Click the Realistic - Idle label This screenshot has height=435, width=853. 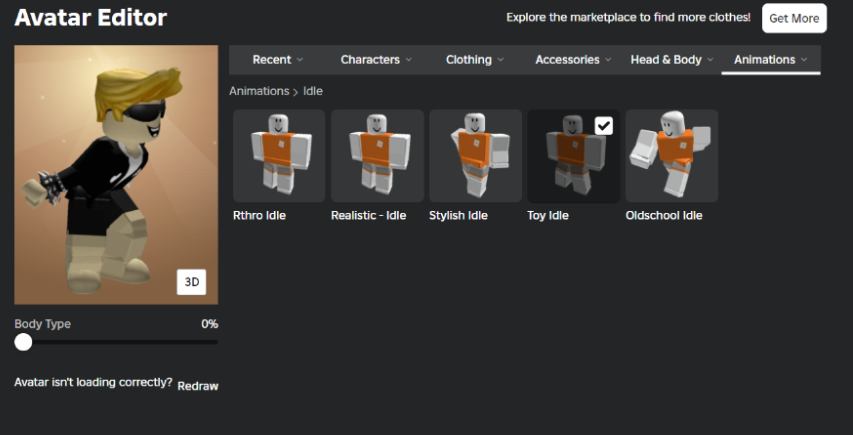(x=368, y=215)
